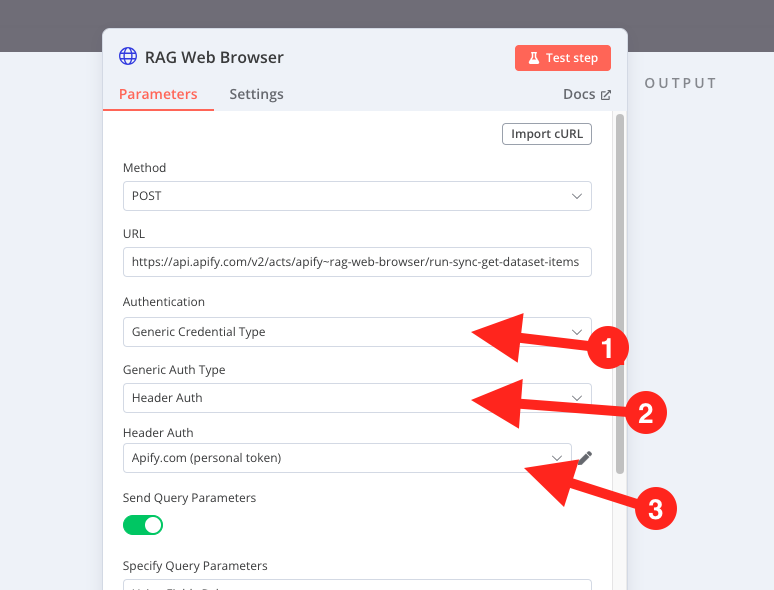774x590 pixels.
Task: Expand the Authentication dropdown
Action: pyautogui.click(x=356, y=332)
